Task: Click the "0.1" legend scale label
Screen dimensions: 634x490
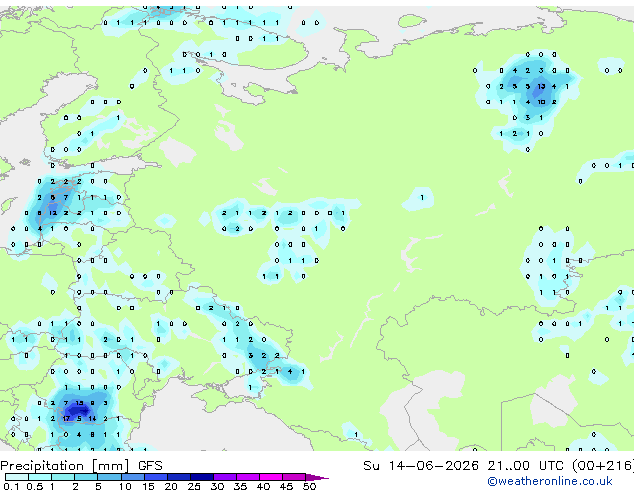Action: click(12, 486)
